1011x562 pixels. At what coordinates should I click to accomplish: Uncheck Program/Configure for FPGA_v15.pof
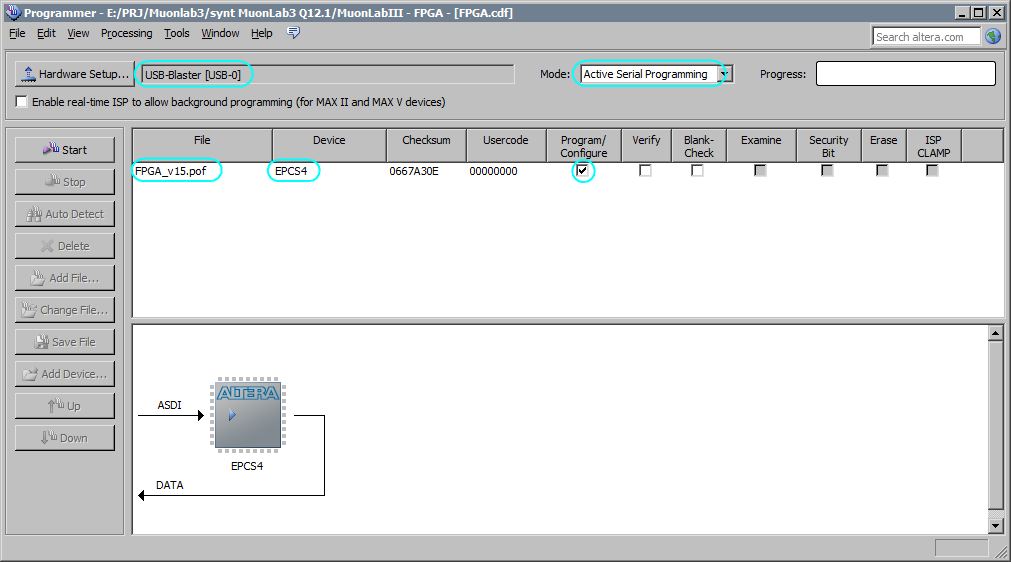pos(583,171)
